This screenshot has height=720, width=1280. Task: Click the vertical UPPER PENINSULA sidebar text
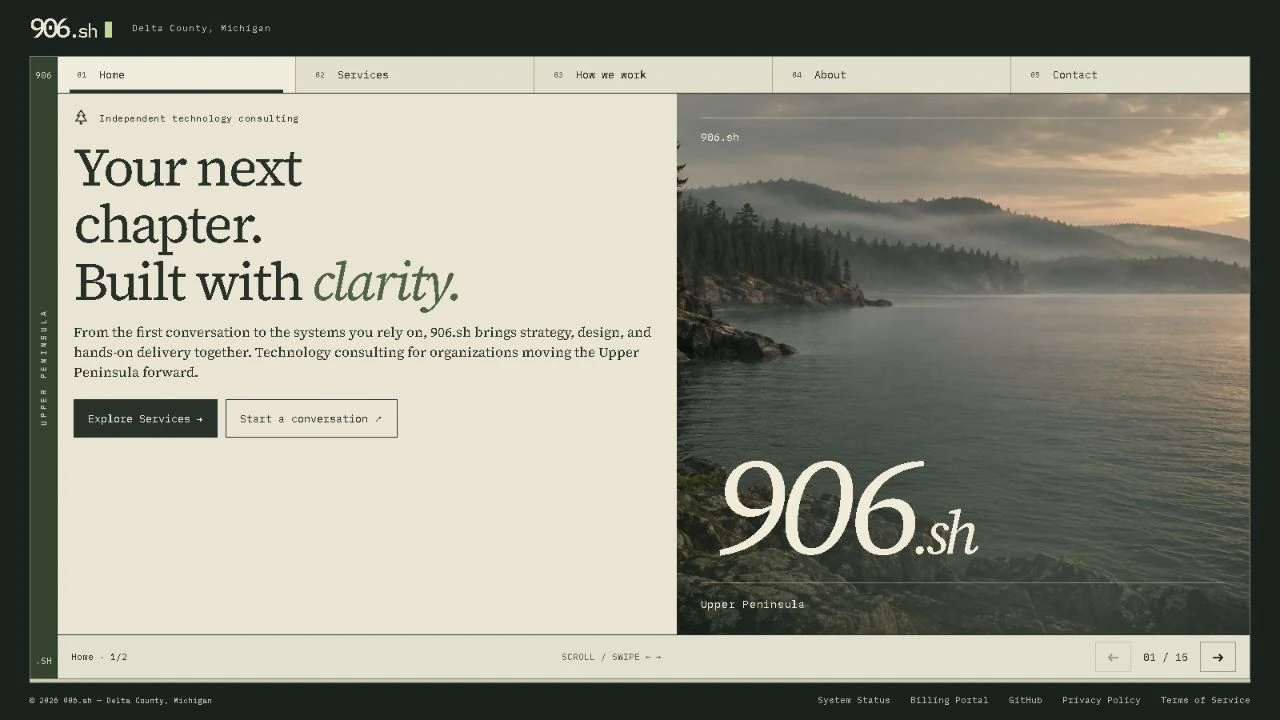tap(44, 367)
